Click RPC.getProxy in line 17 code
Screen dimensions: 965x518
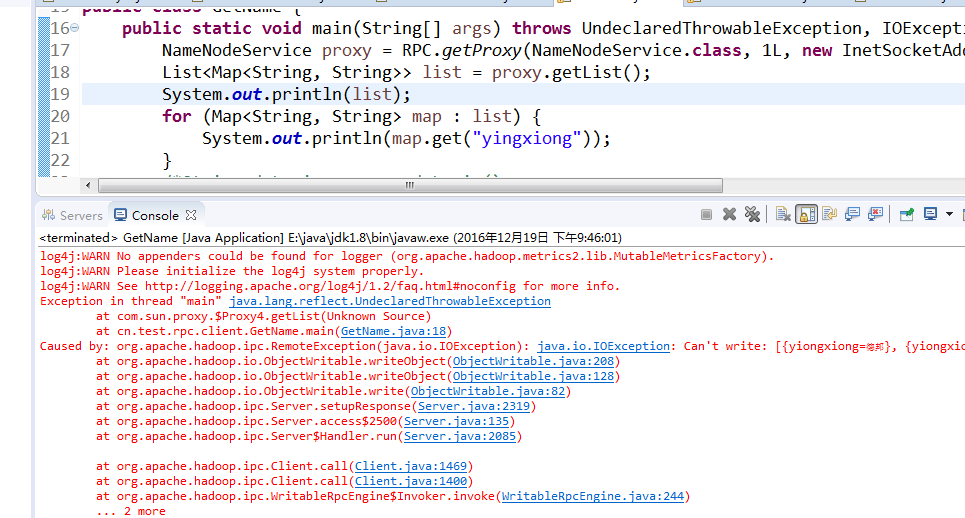462,50
